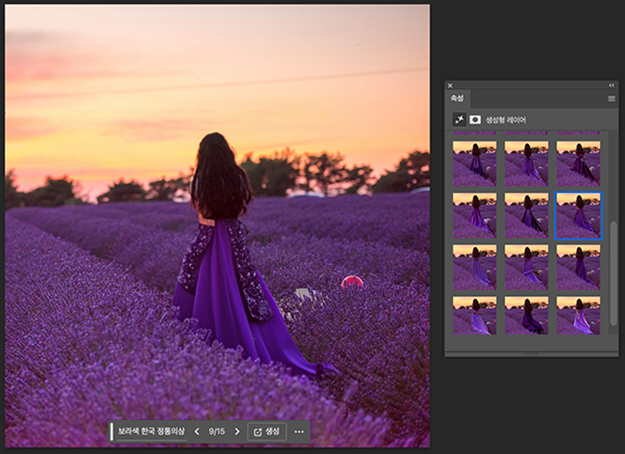
Task: Click the generative layer sparkle icon
Action: click(x=459, y=119)
